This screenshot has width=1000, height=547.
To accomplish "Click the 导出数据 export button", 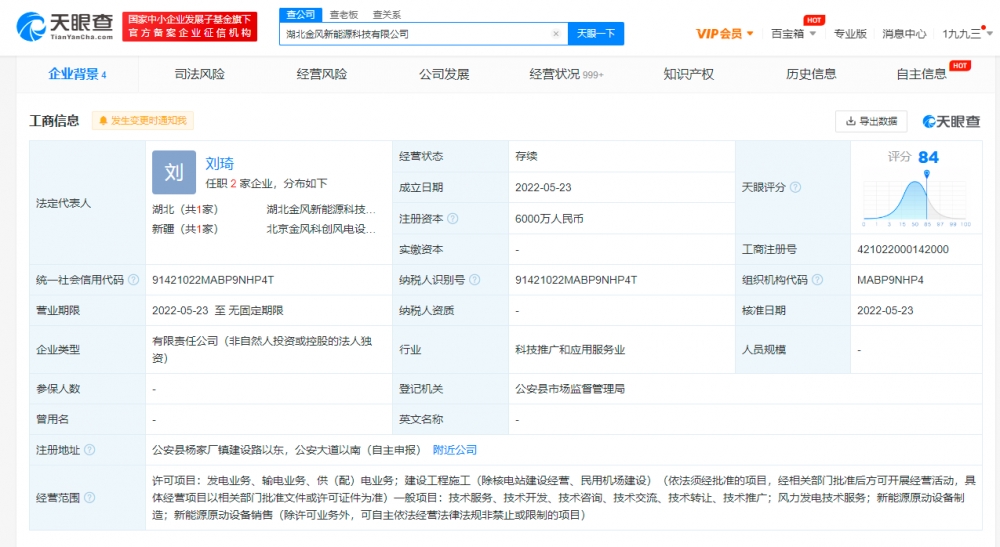I will click(871, 121).
